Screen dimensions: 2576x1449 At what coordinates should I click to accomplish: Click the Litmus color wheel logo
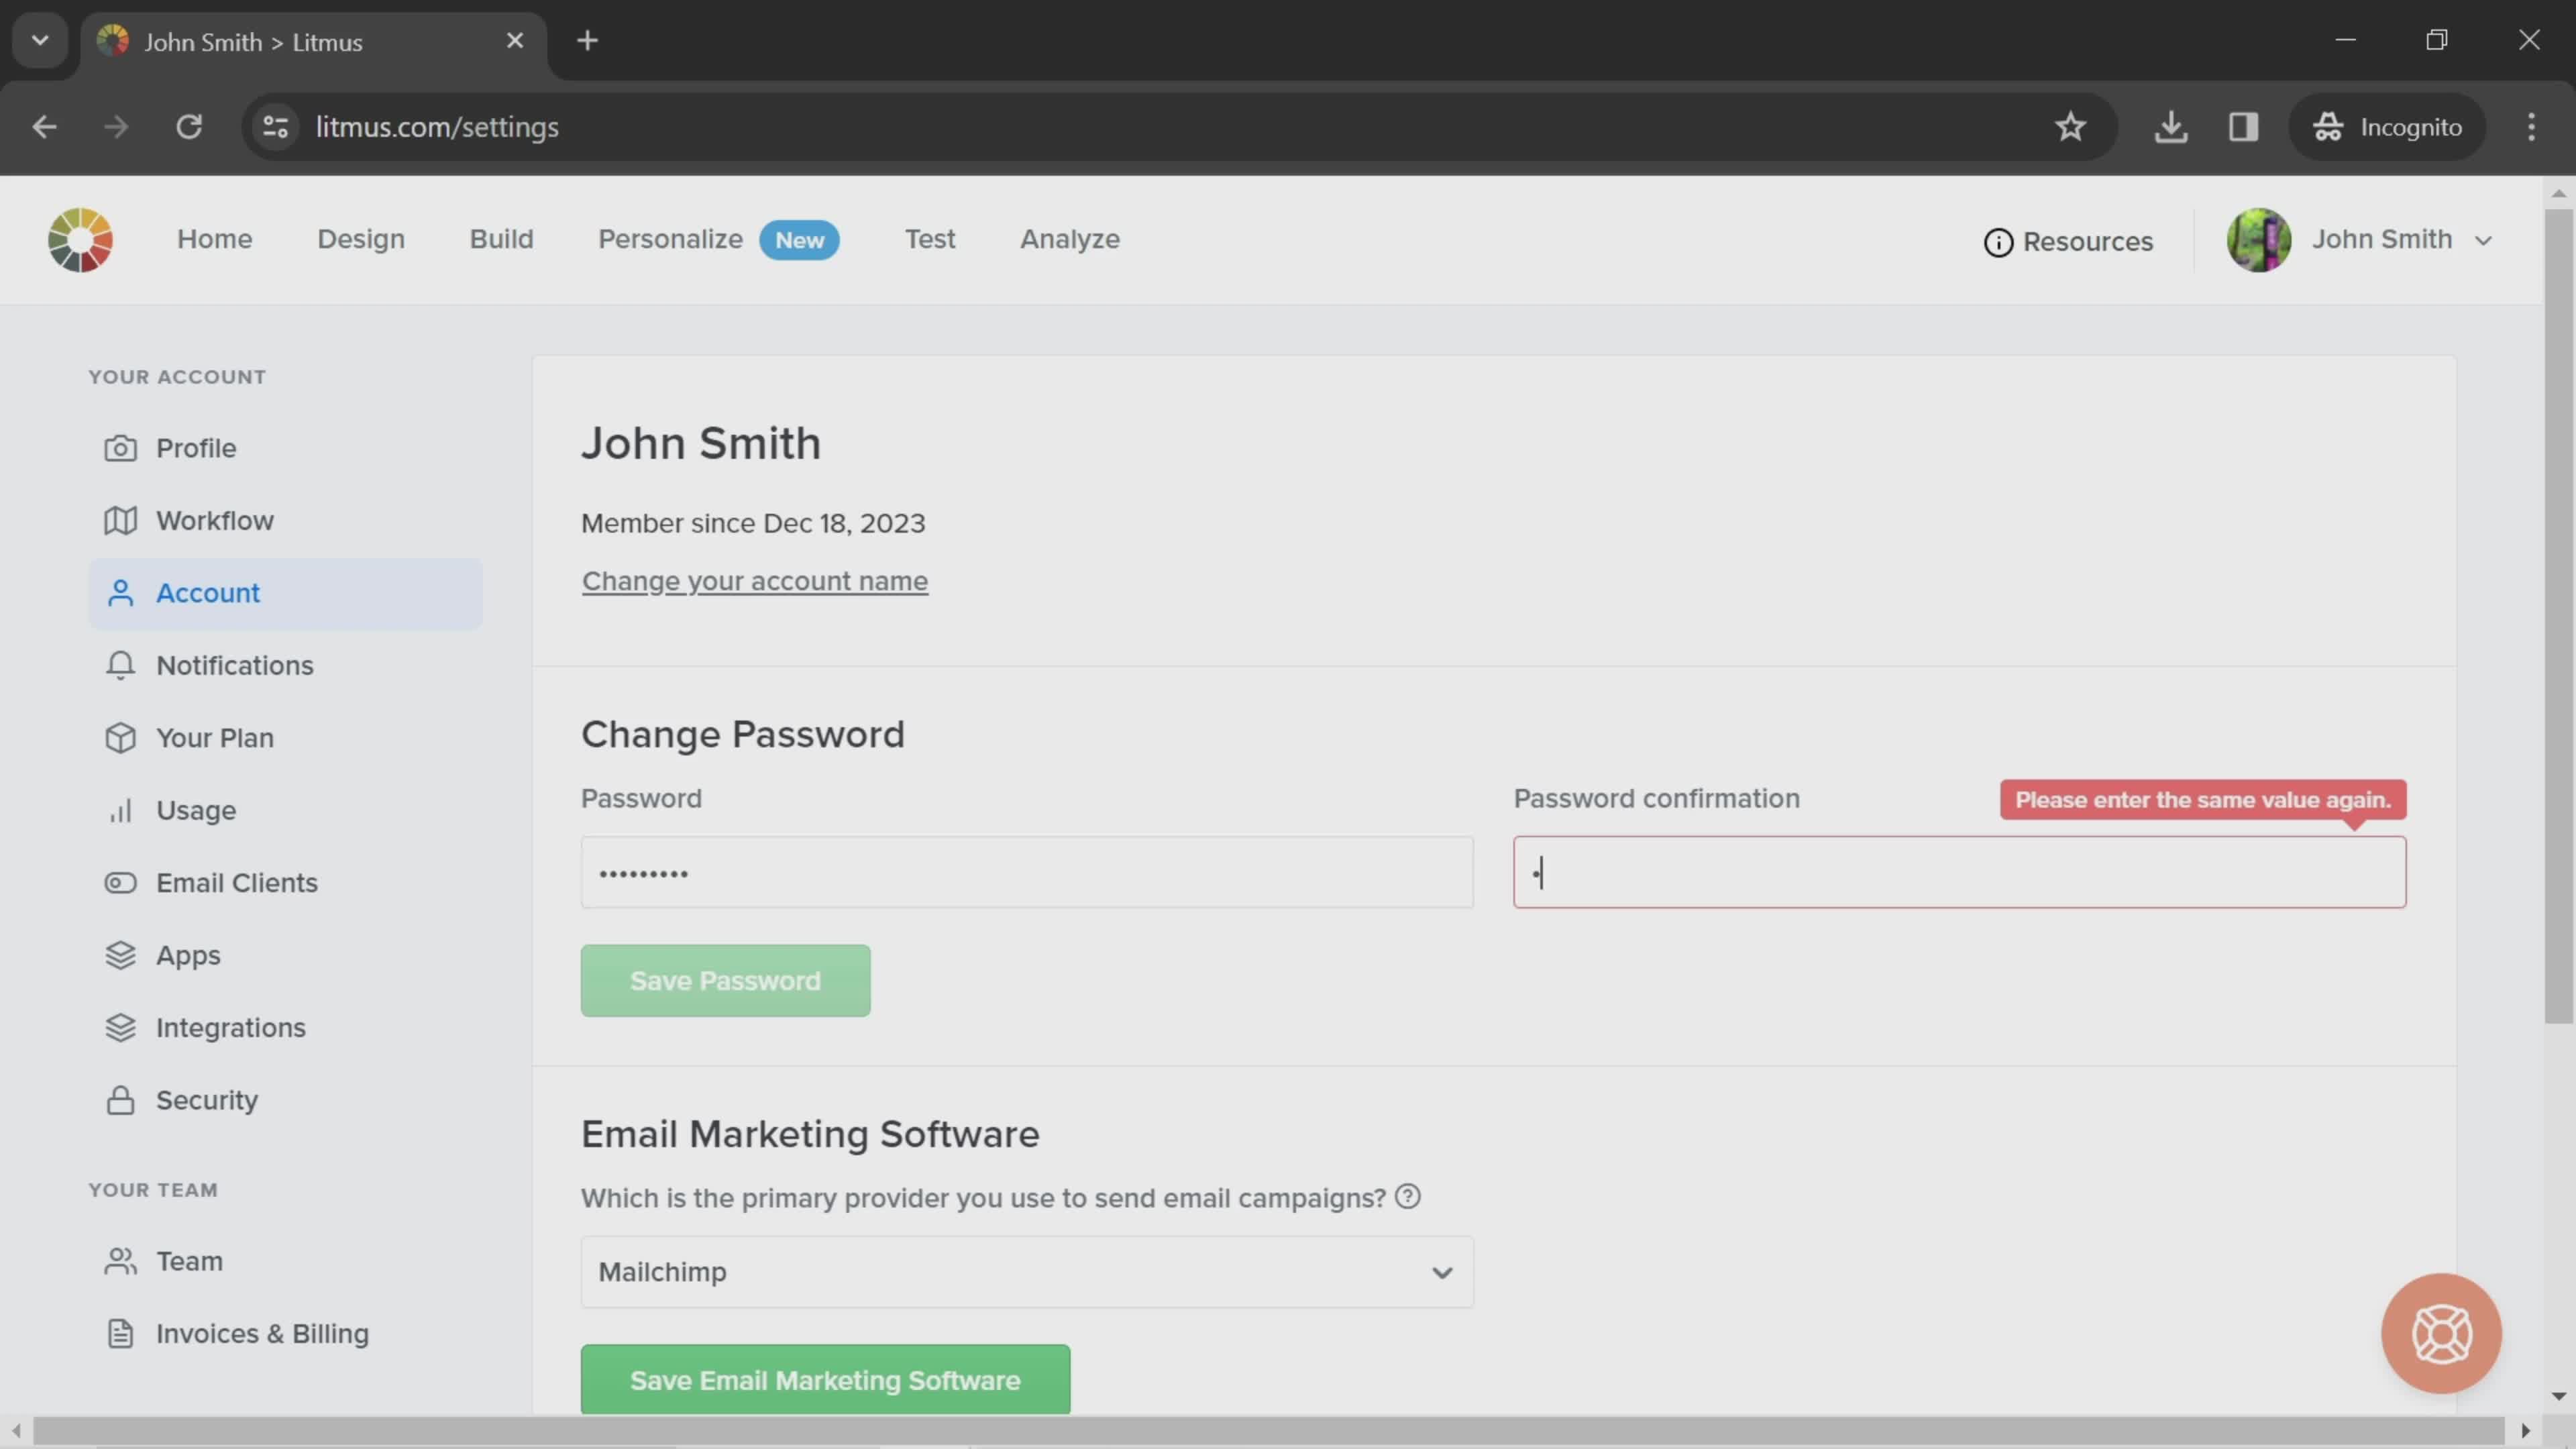pyautogui.click(x=80, y=240)
